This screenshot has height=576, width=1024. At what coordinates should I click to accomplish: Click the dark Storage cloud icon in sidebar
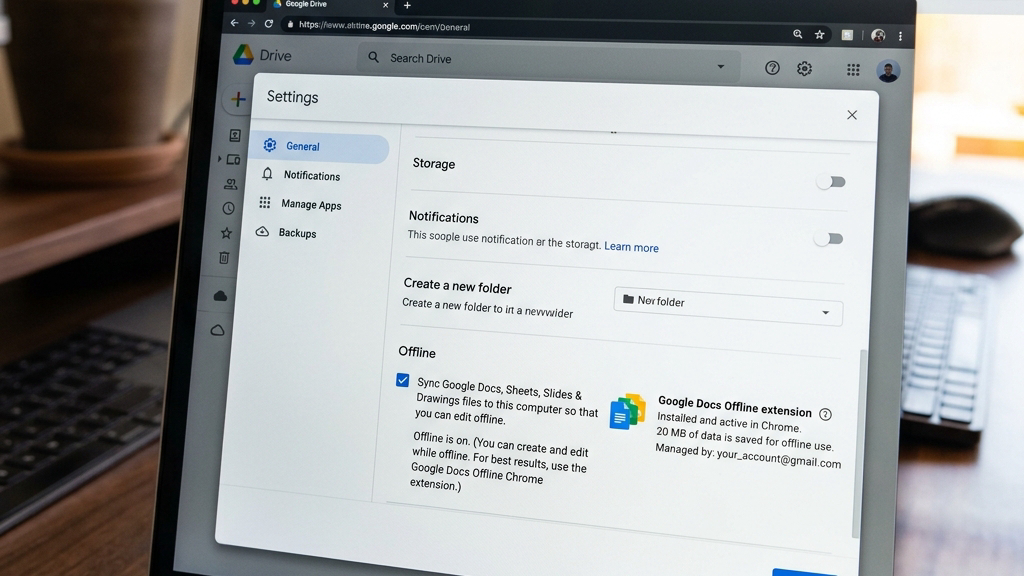(220, 296)
